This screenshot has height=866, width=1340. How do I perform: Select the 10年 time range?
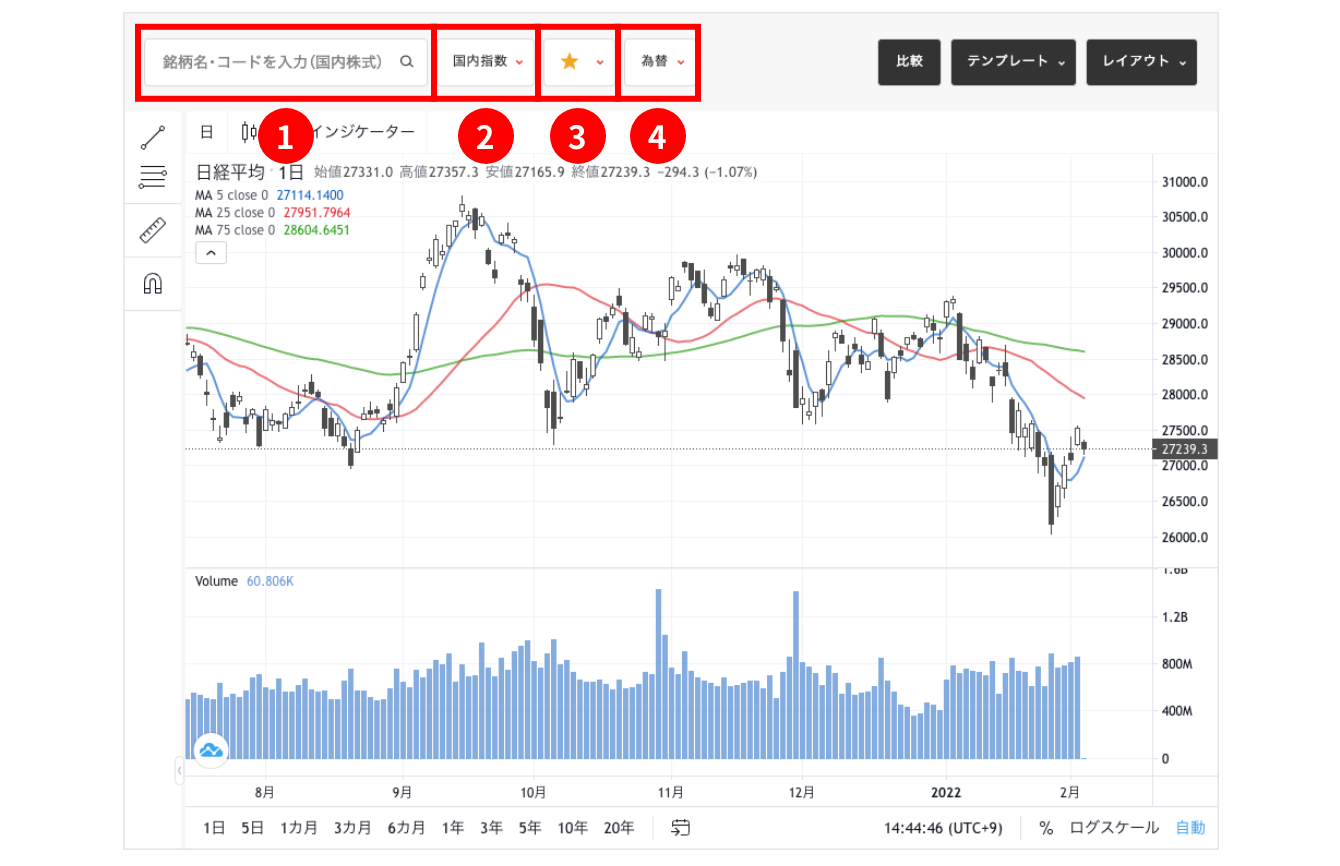click(573, 828)
